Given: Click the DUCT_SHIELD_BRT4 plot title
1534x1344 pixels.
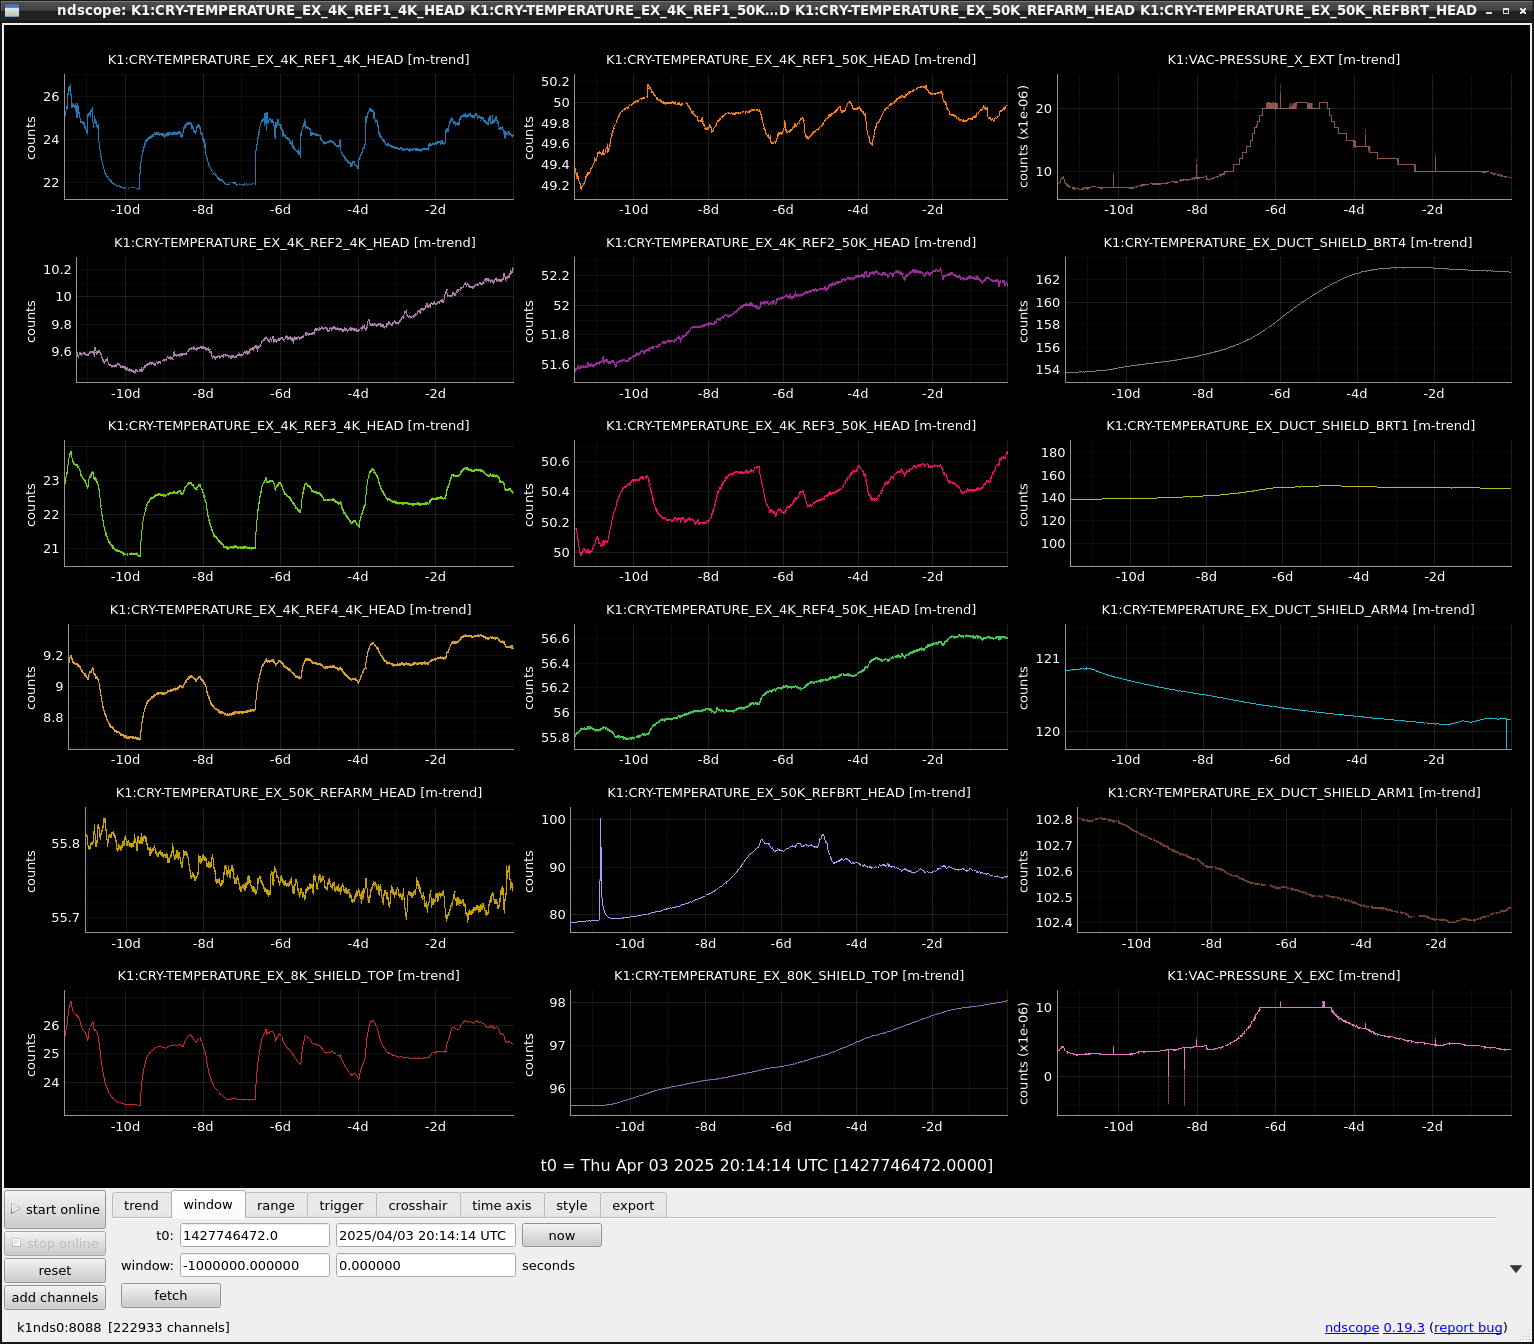Looking at the screenshot, I should pos(1288,243).
